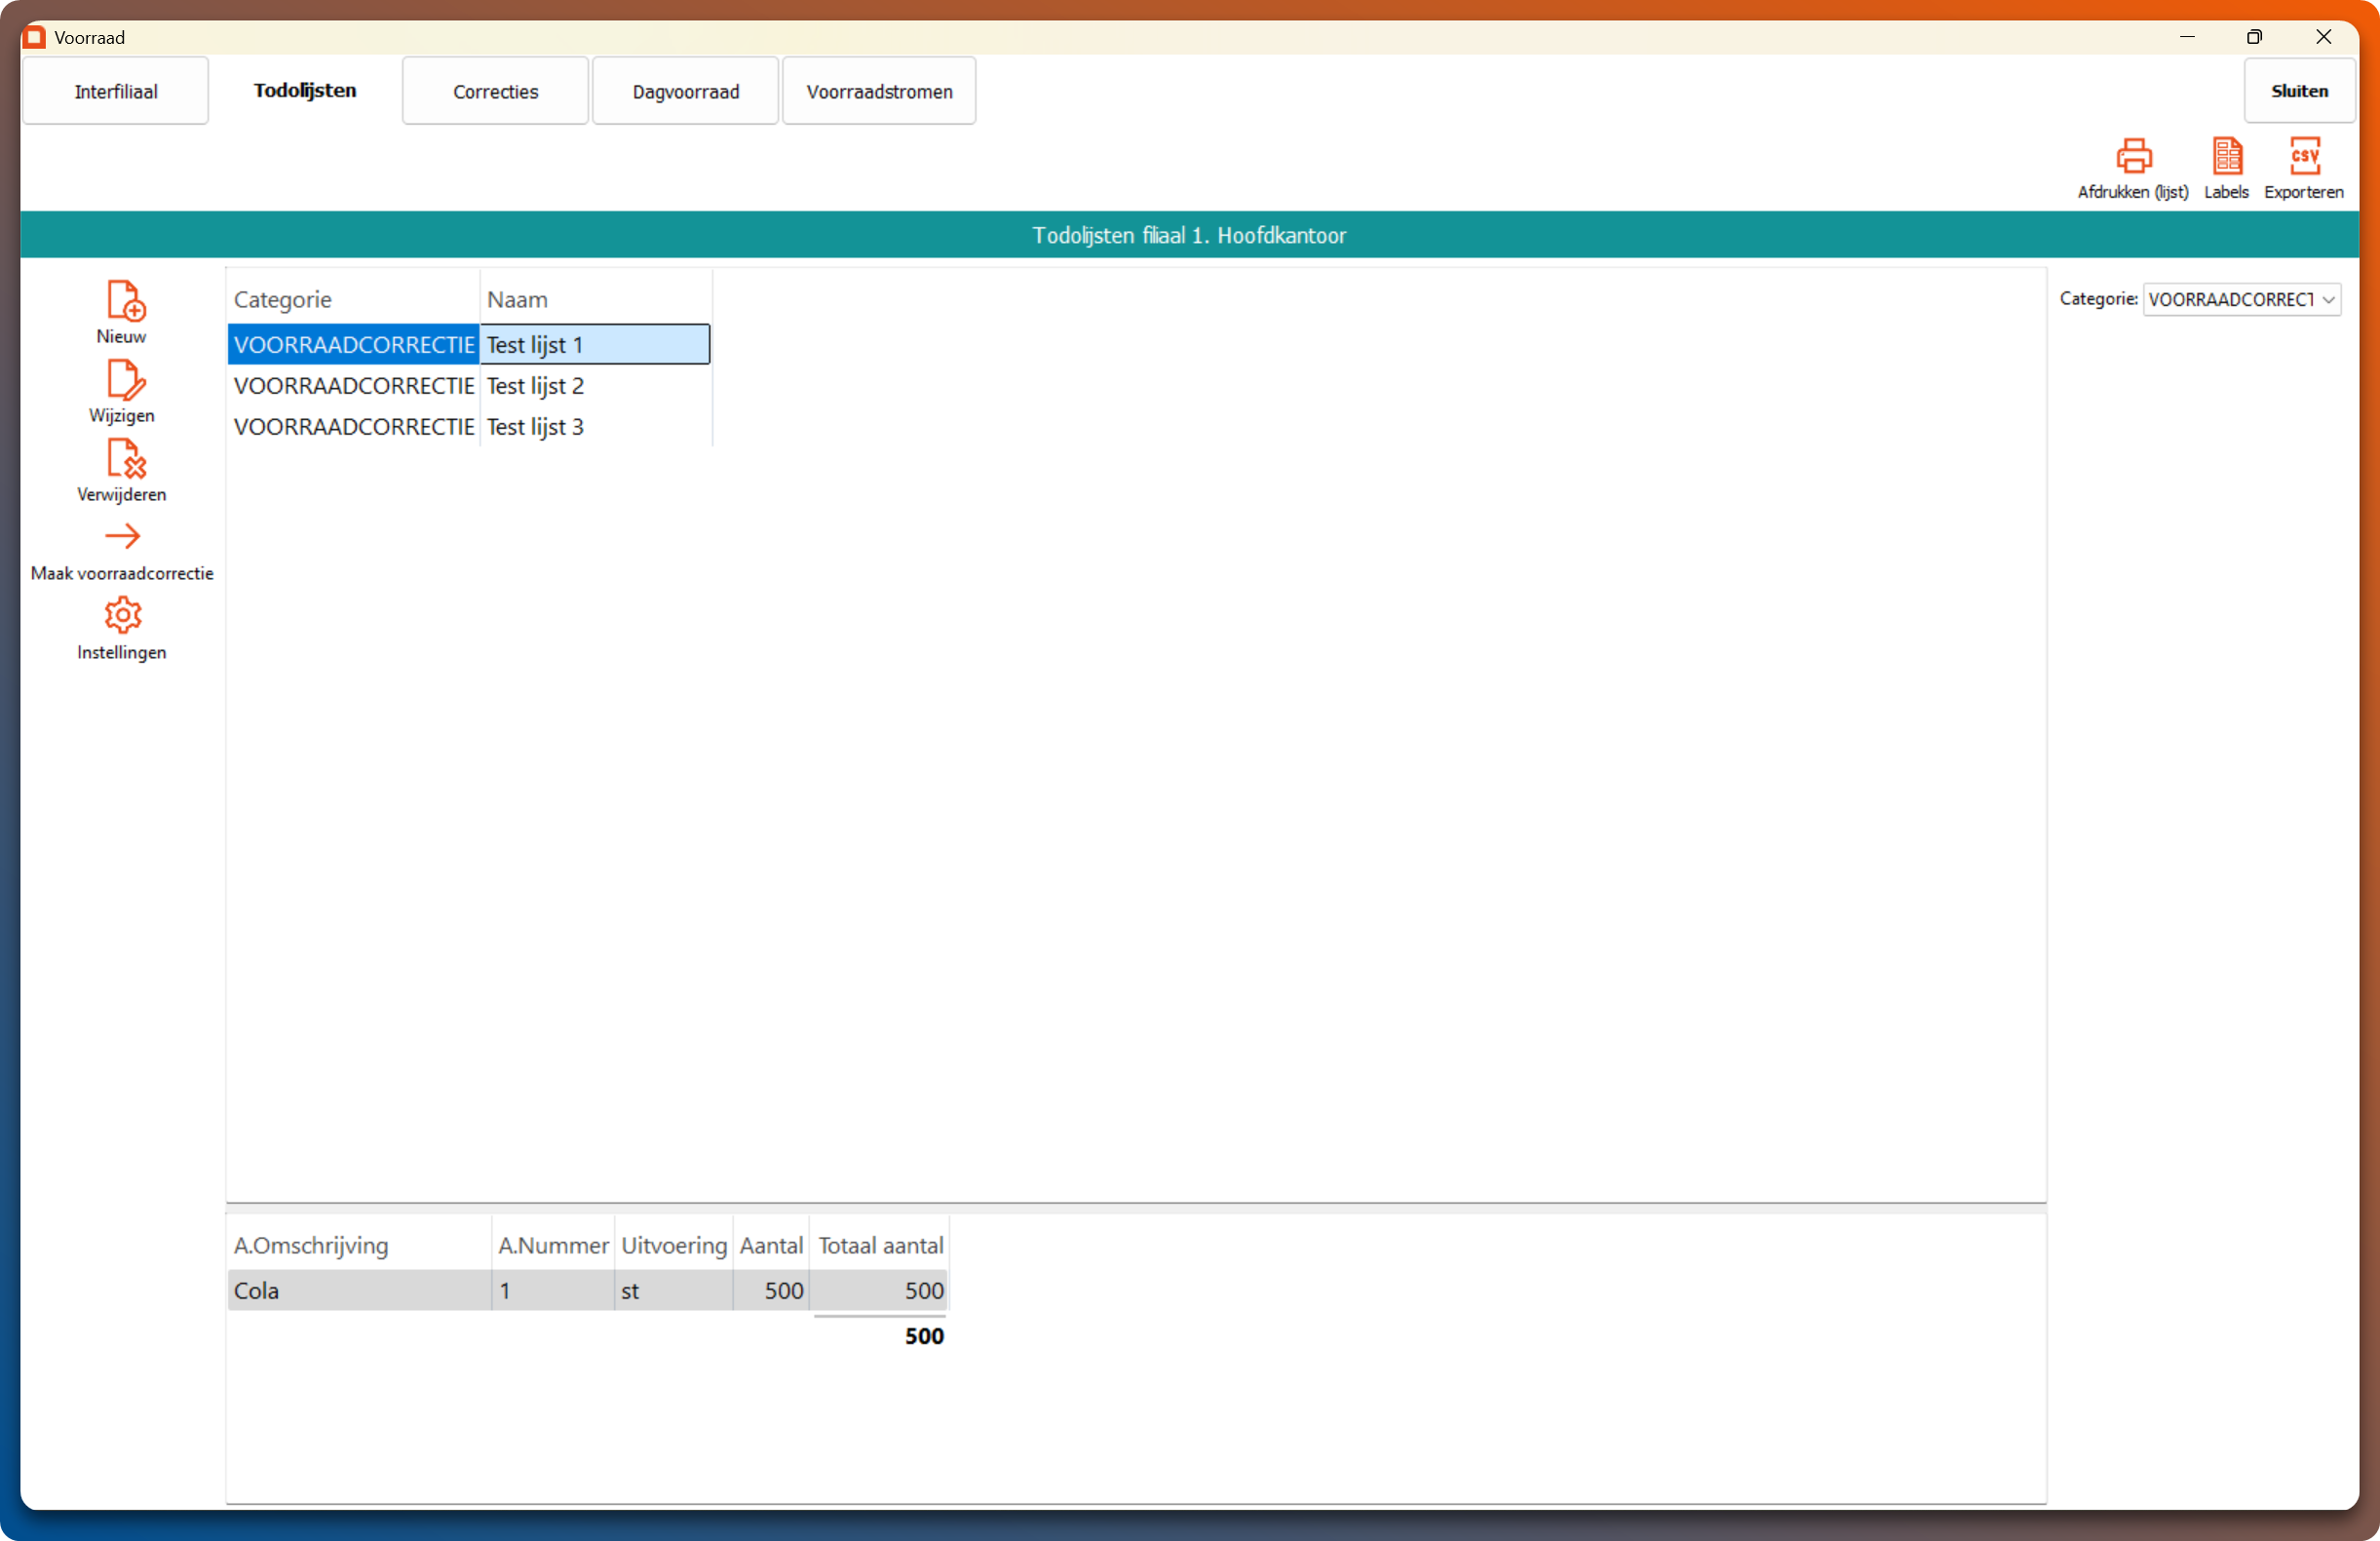Click the Verwijderen delete icon
The height and width of the screenshot is (1541, 2380).
pos(124,458)
